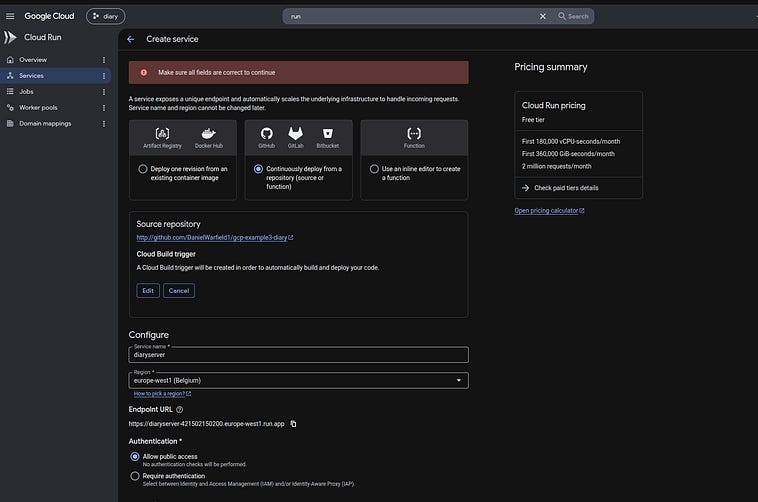
Task: Click the Cloud Run product icon
Action: (x=10, y=37)
